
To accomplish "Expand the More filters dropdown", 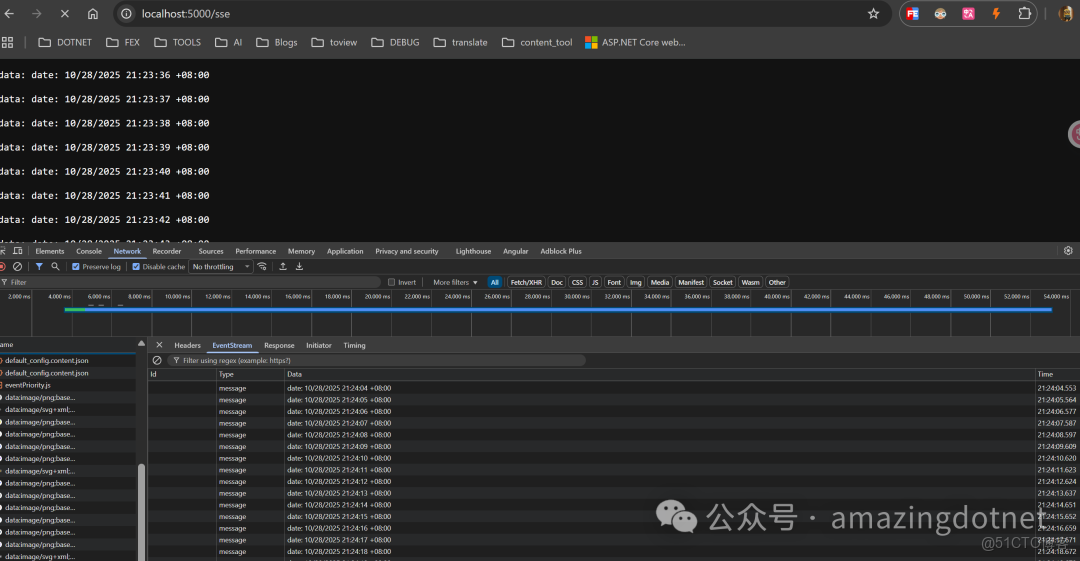I will point(454,283).
